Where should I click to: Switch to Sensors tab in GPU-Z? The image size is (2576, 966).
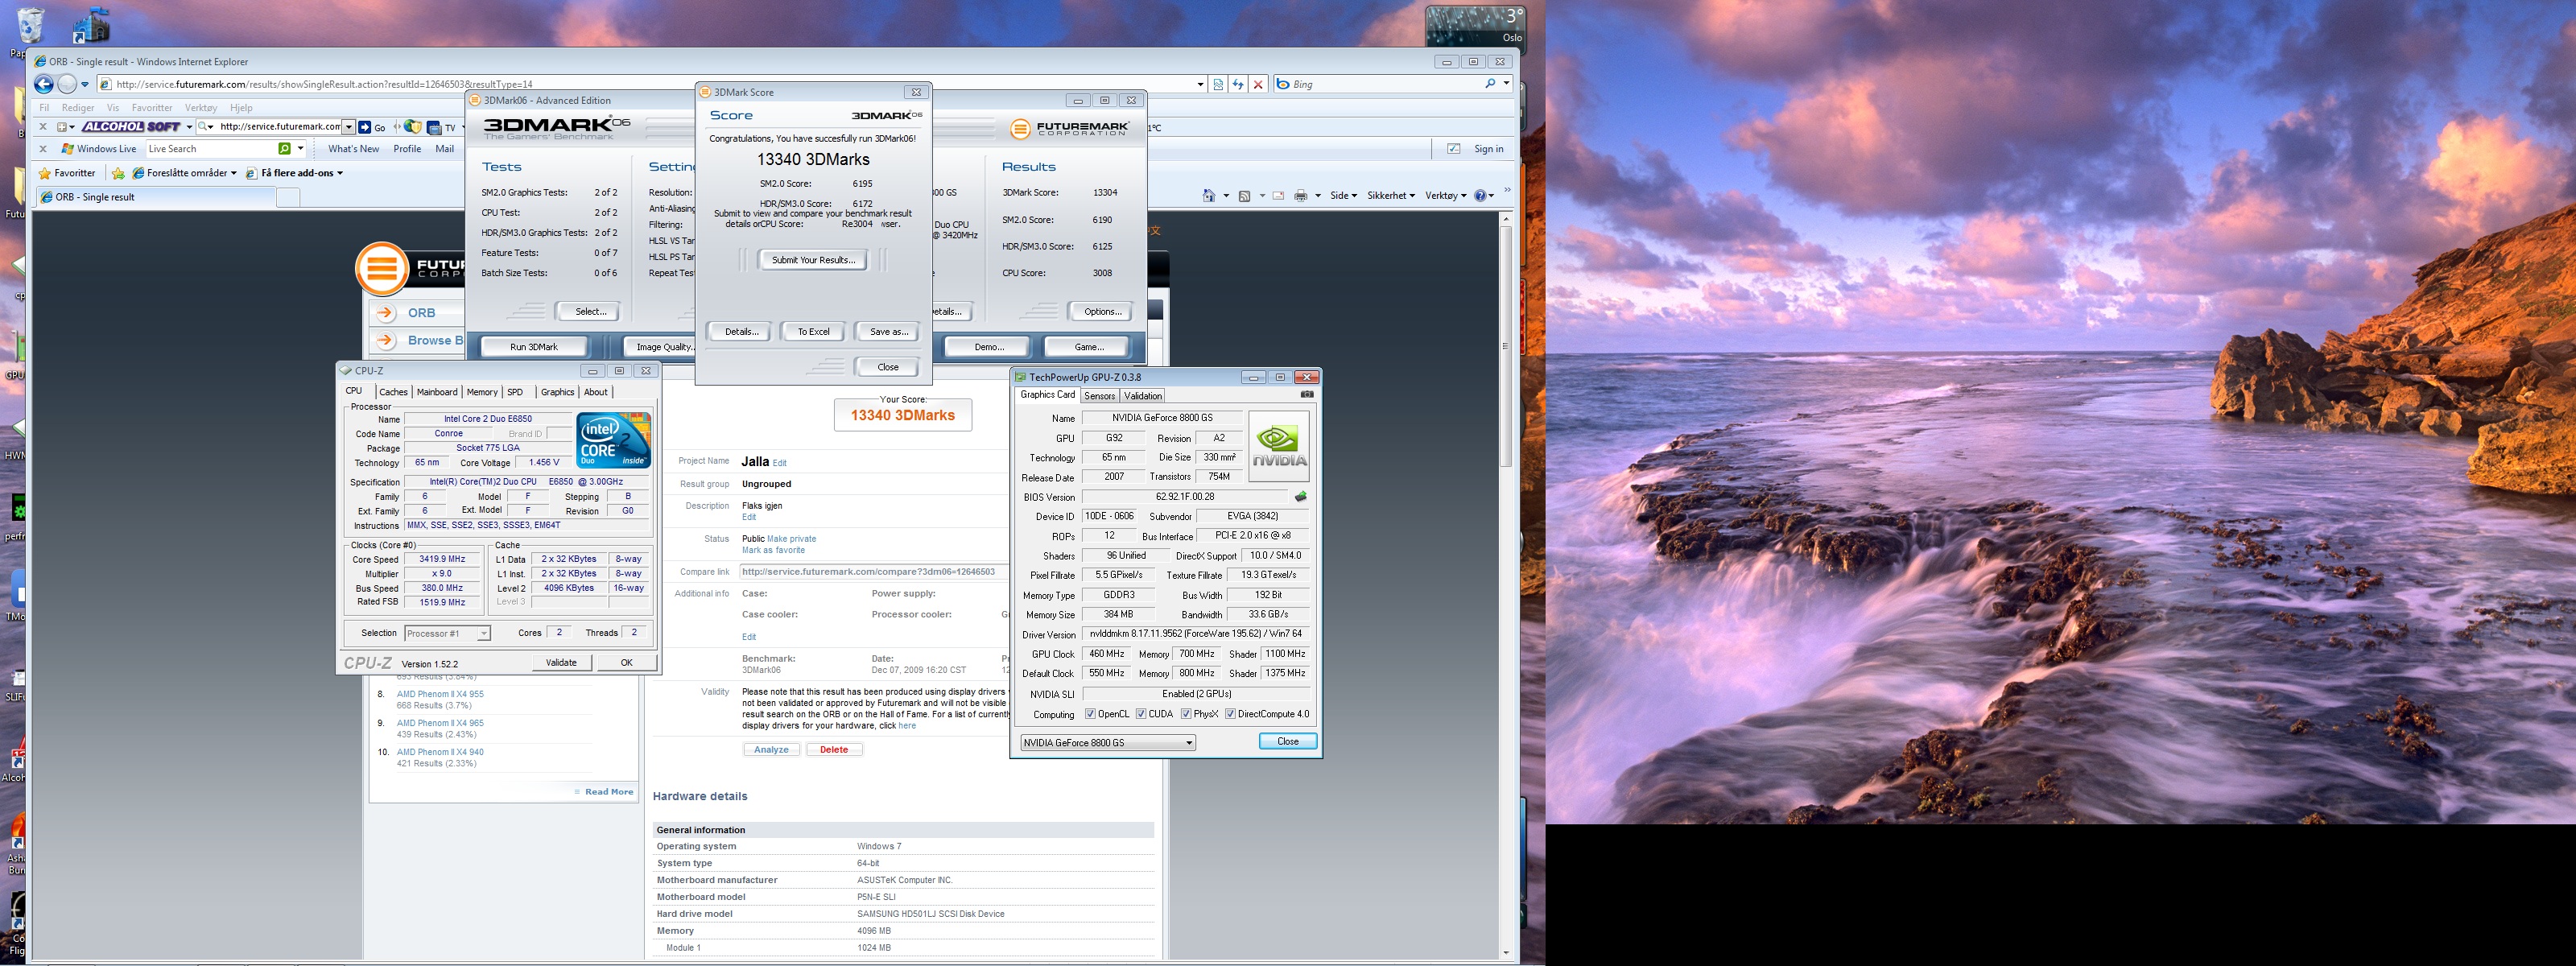tap(1099, 396)
